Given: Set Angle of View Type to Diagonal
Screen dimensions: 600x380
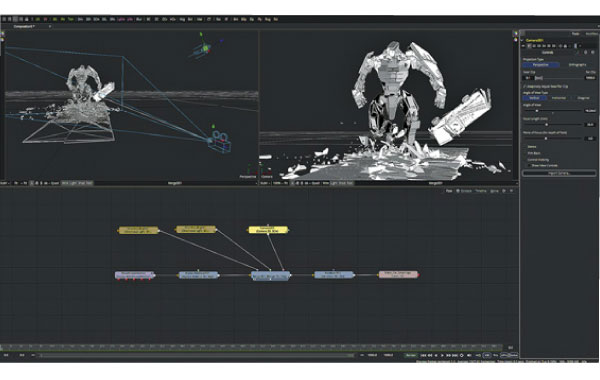Looking at the screenshot, I should click(583, 98).
